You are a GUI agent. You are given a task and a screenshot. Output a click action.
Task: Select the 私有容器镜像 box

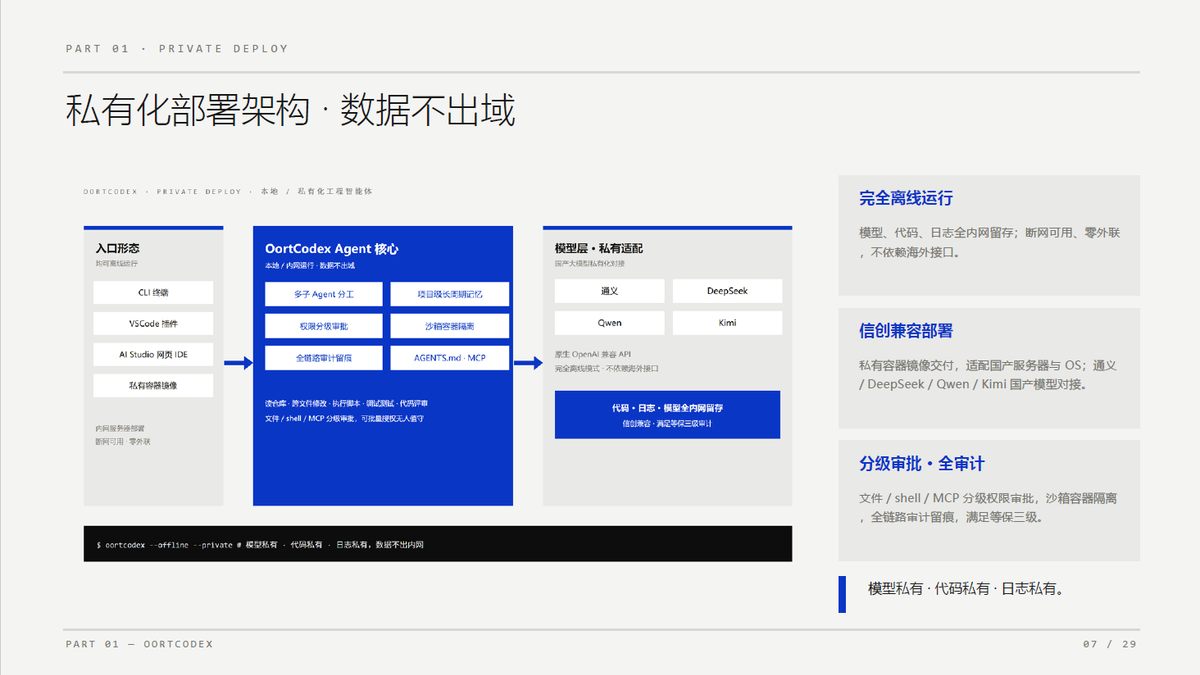(x=153, y=385)
